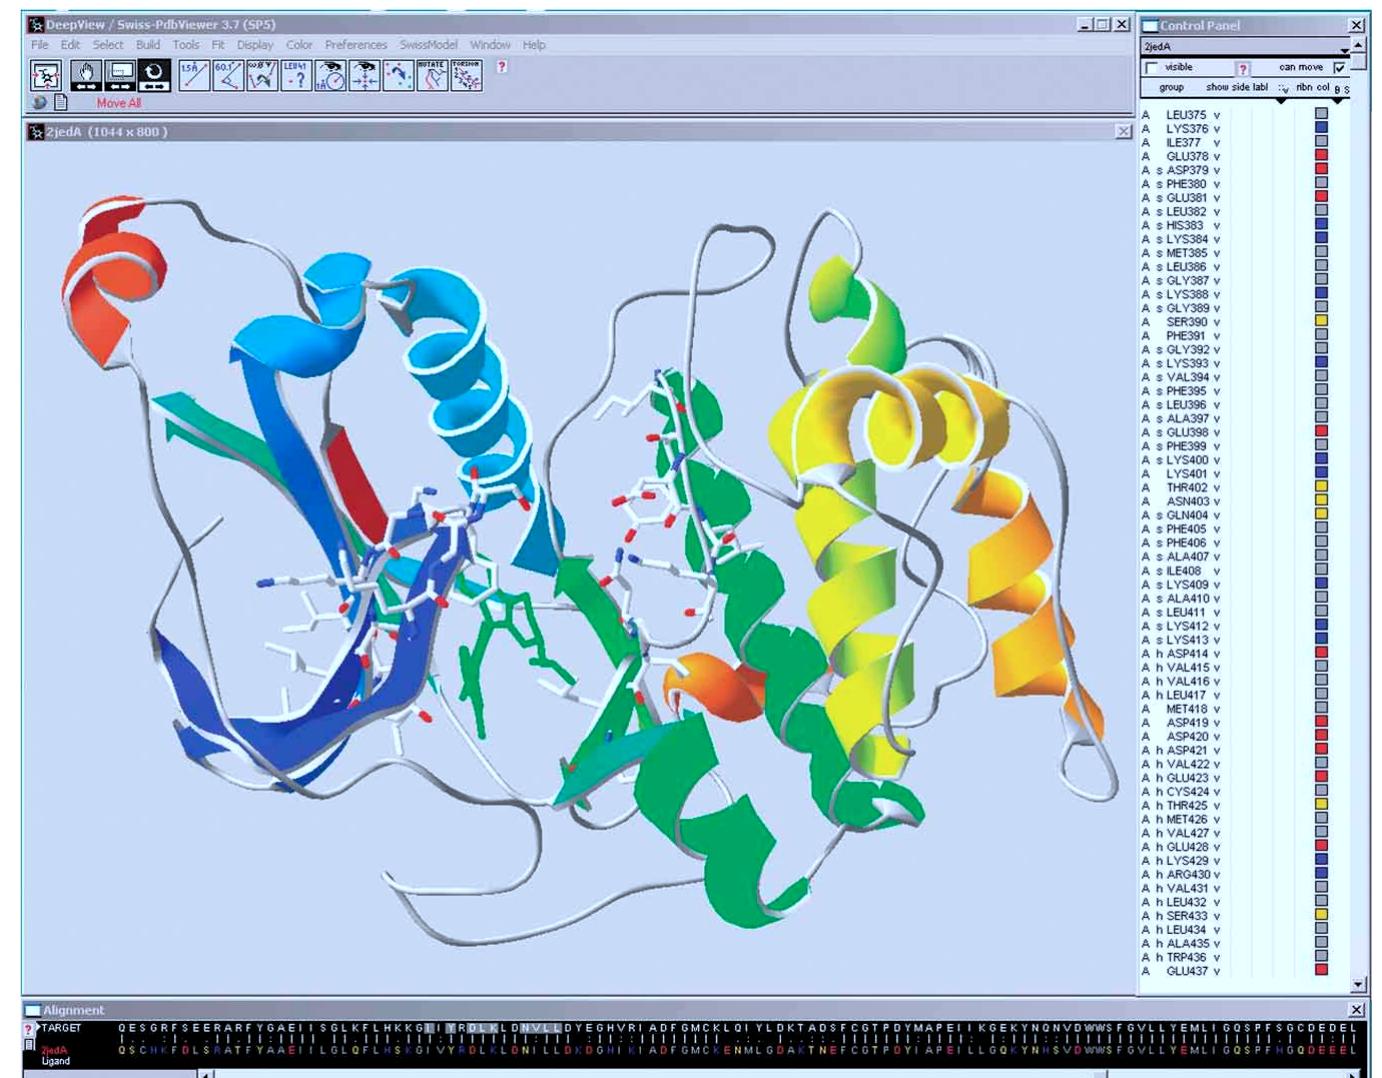The image size is (1382, 1078).
Task: Click the Control Panel scroll up arrow
Action: (x=1358, y=47)
